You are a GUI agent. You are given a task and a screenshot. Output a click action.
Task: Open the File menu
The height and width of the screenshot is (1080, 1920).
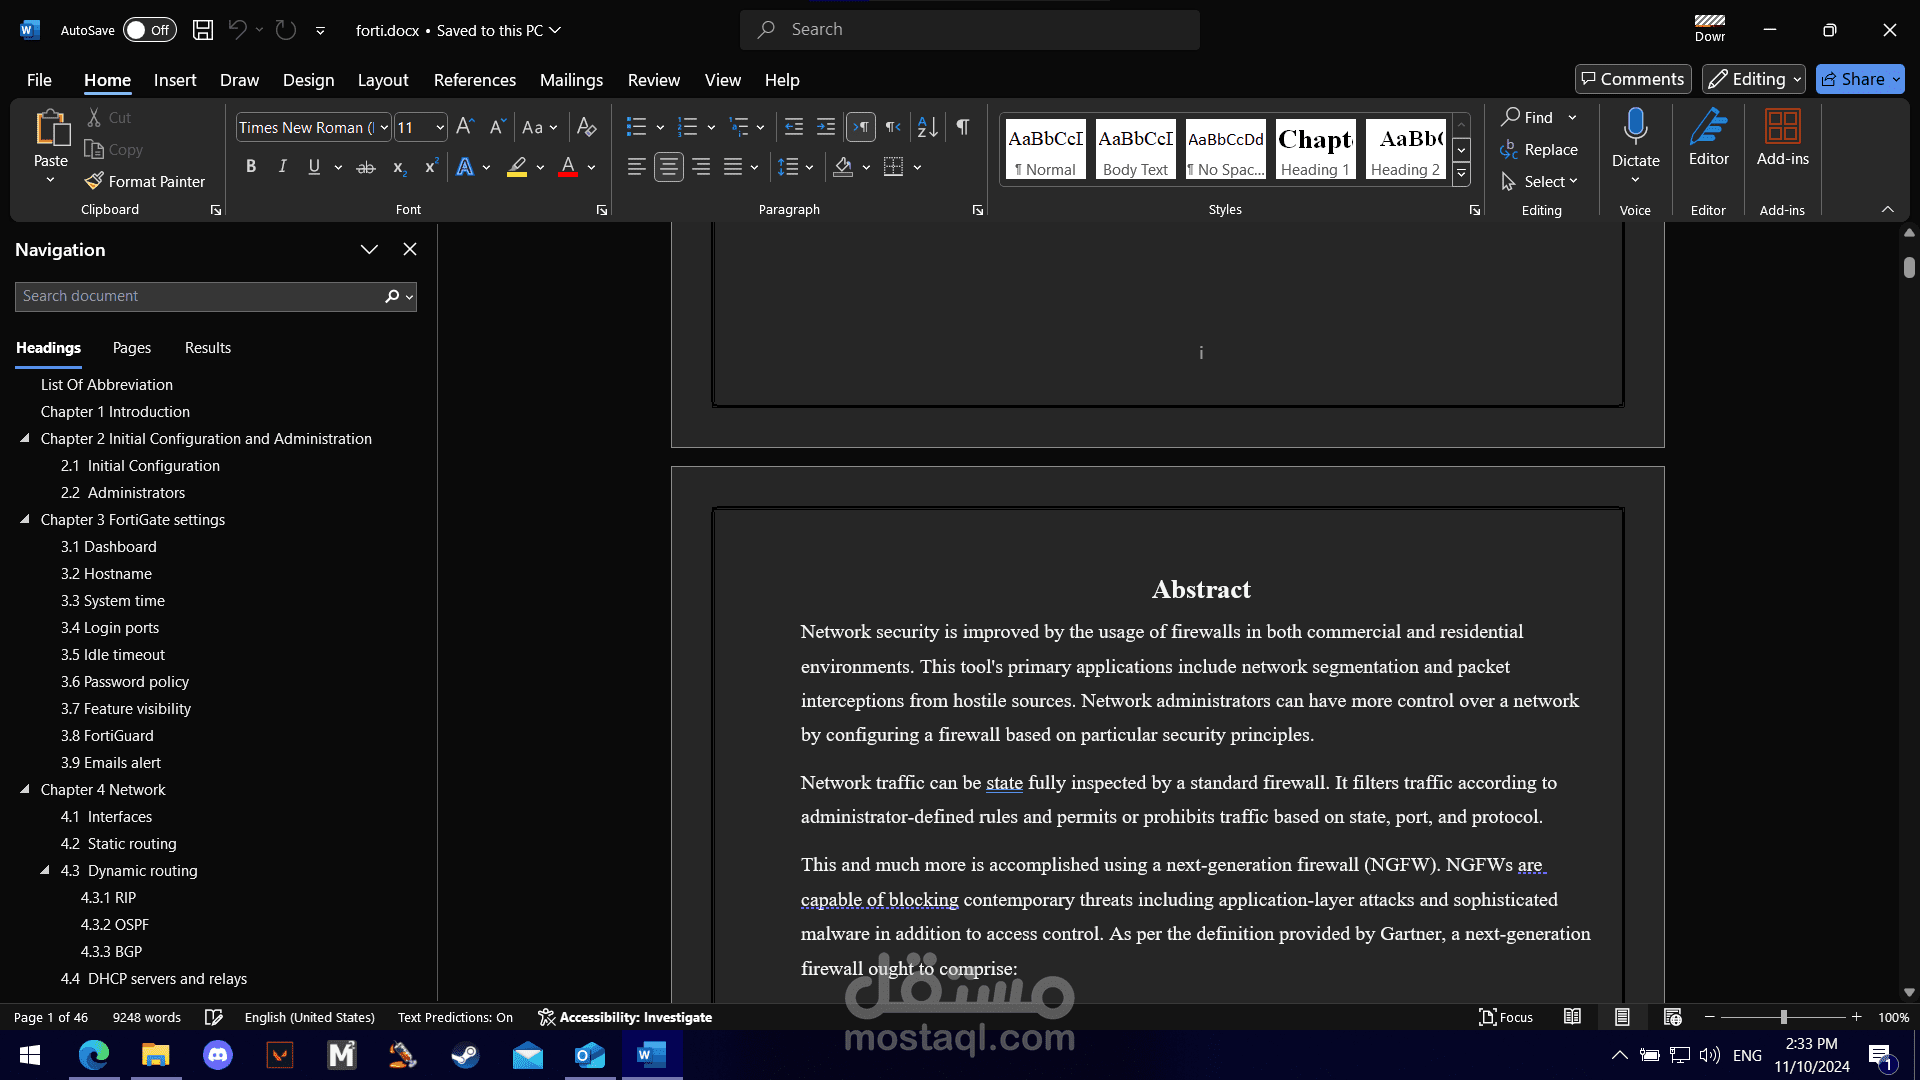click(39, 80)
